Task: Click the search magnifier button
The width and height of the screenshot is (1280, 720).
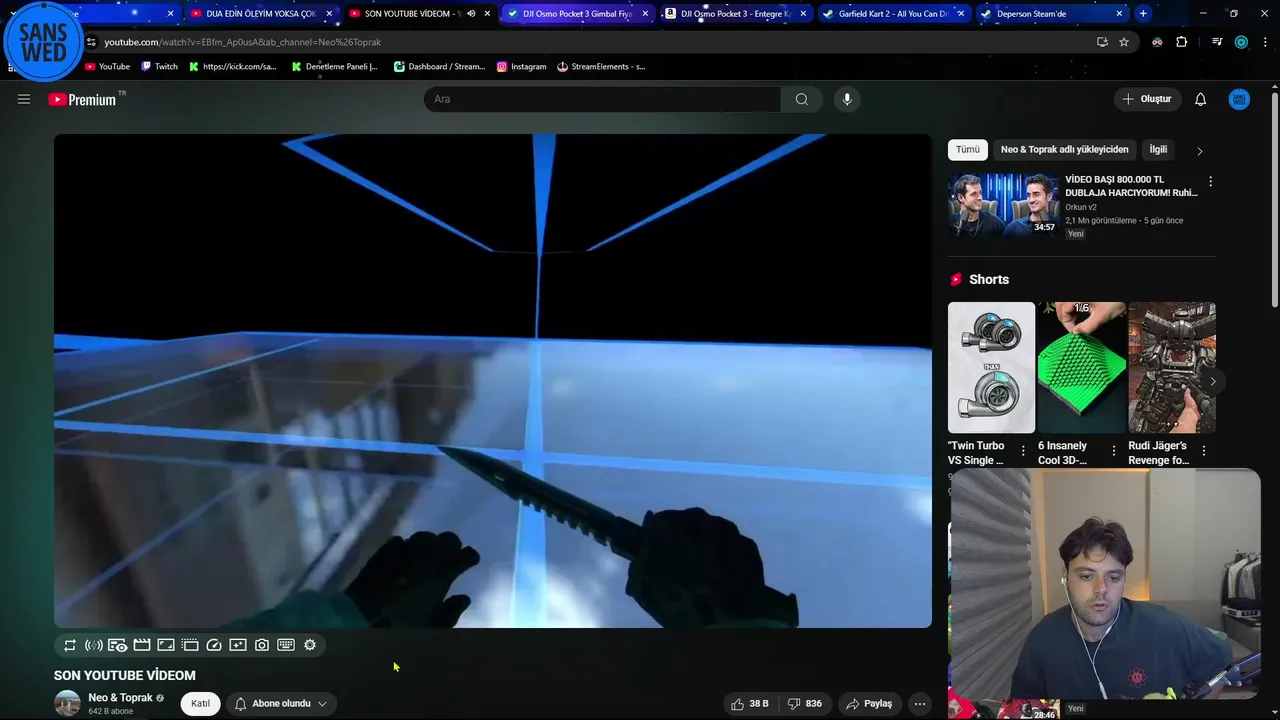Action: [802, 99]
